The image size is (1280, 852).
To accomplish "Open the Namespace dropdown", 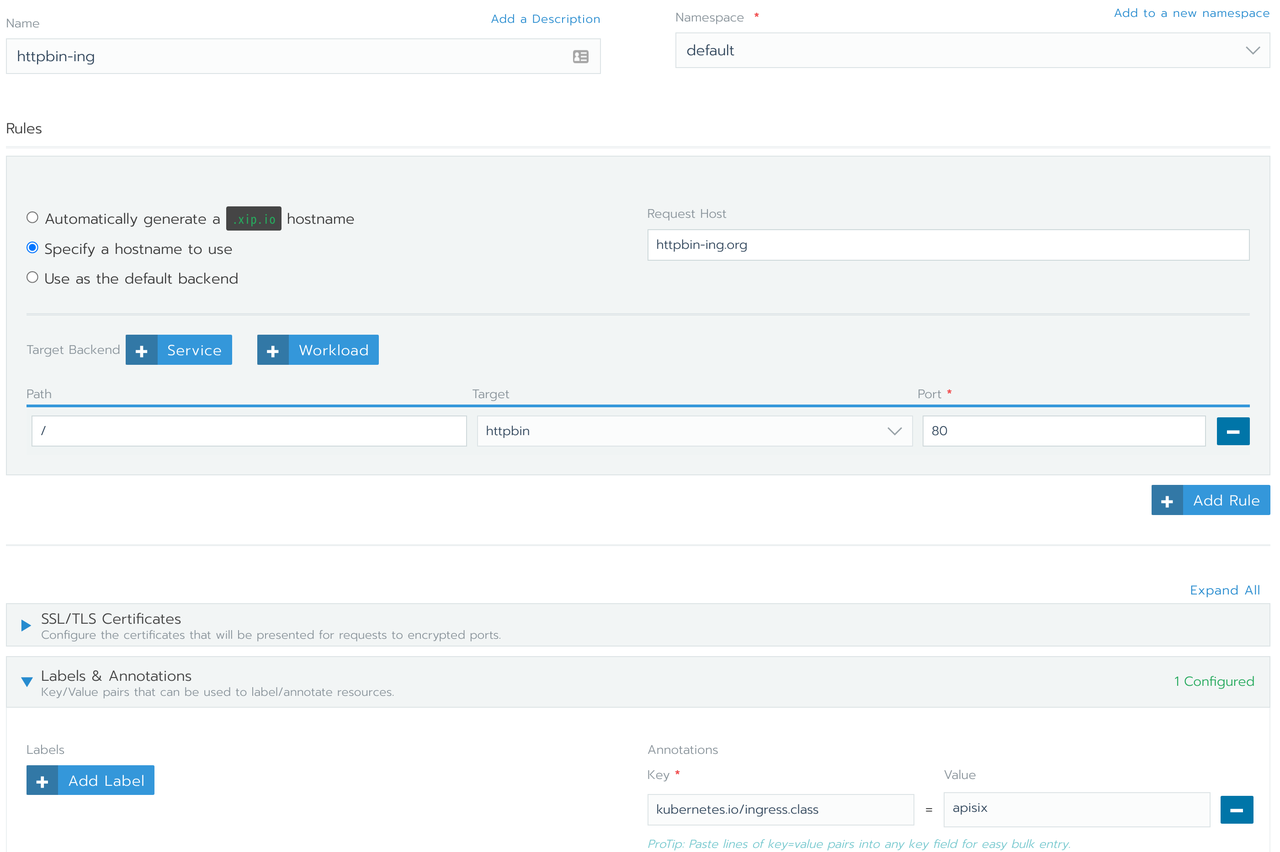I will 972,51.
